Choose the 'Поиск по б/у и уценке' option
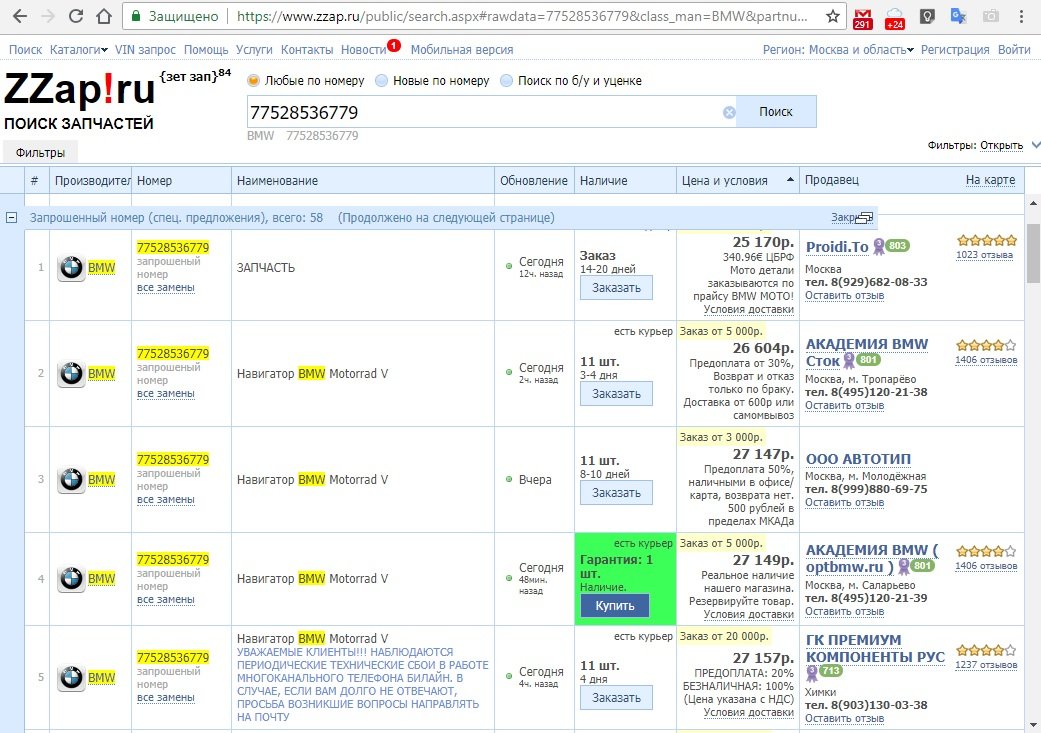Image resolution: width=1041 pixels, height=733 pixels. 507,81
